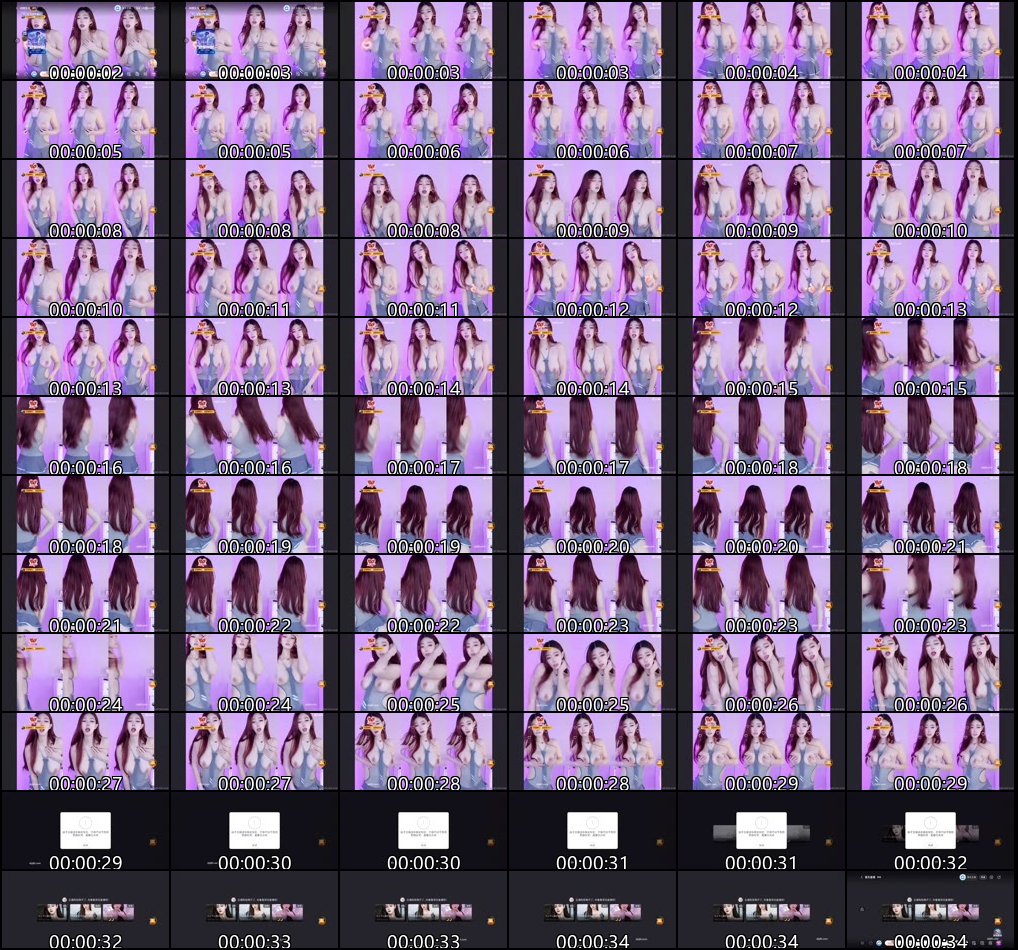Click 00:00:31 frame with blurred strip behind dialog
The image size is (1018, 950).
click(x=762, y=830)
